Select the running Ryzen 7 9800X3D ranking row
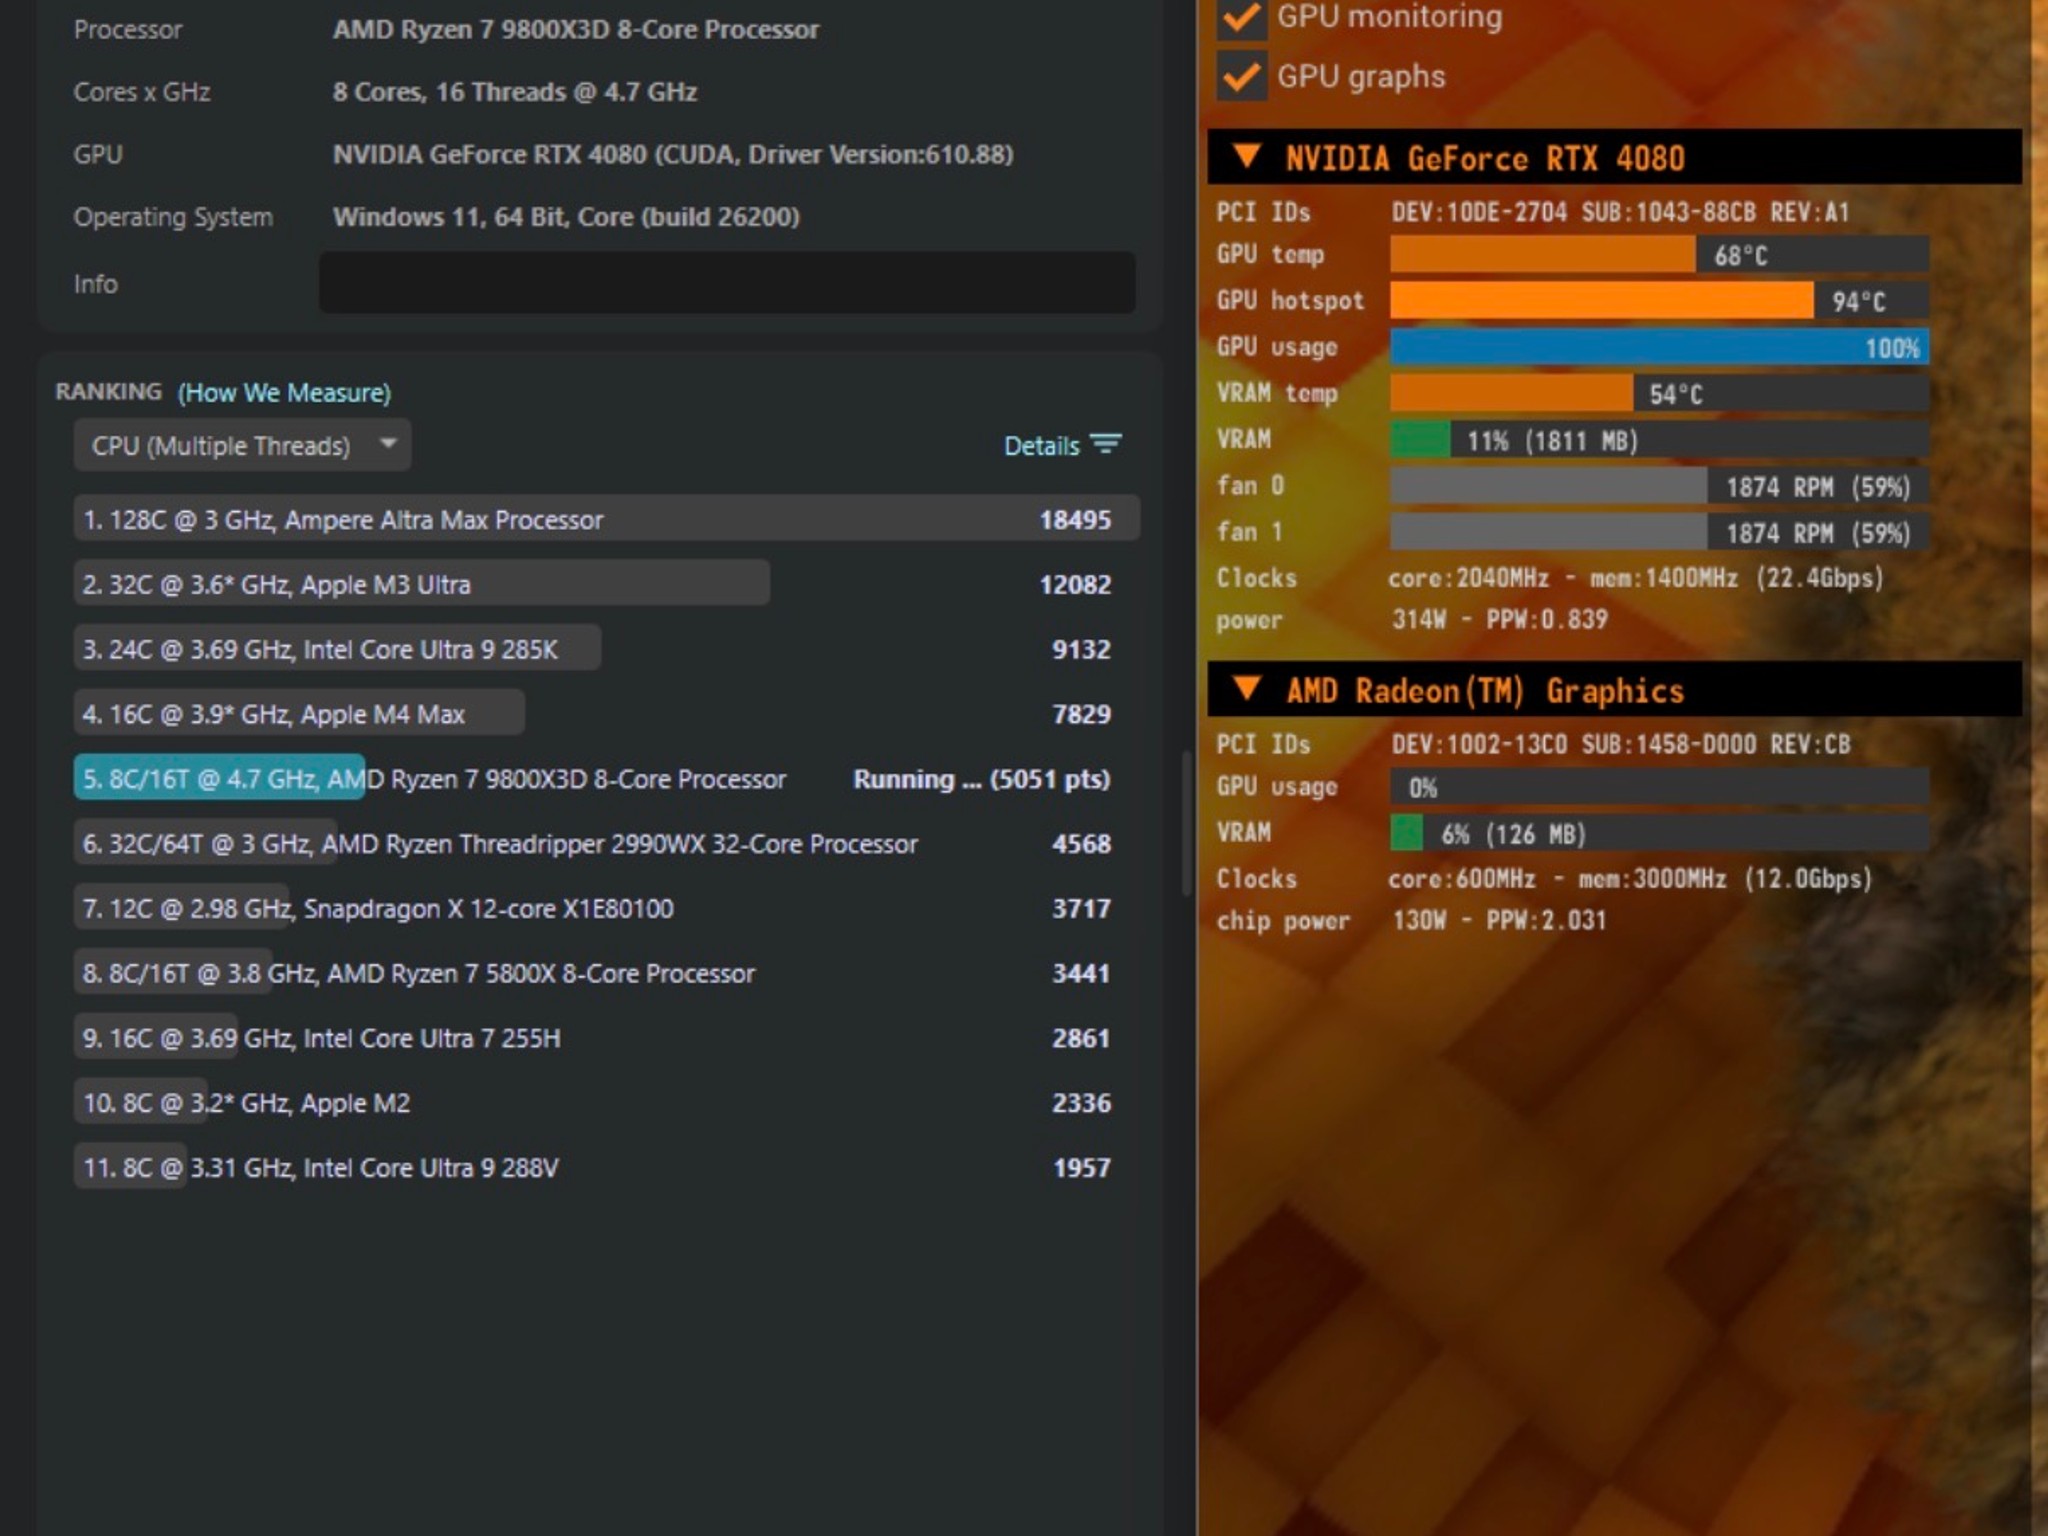Viewport: 2048px width, 1536px height. point(607,779)
